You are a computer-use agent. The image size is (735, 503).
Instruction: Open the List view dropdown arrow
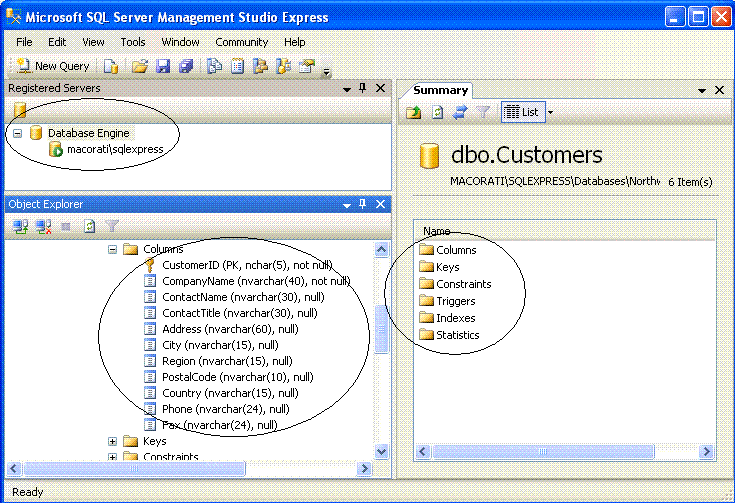[551, 113]
